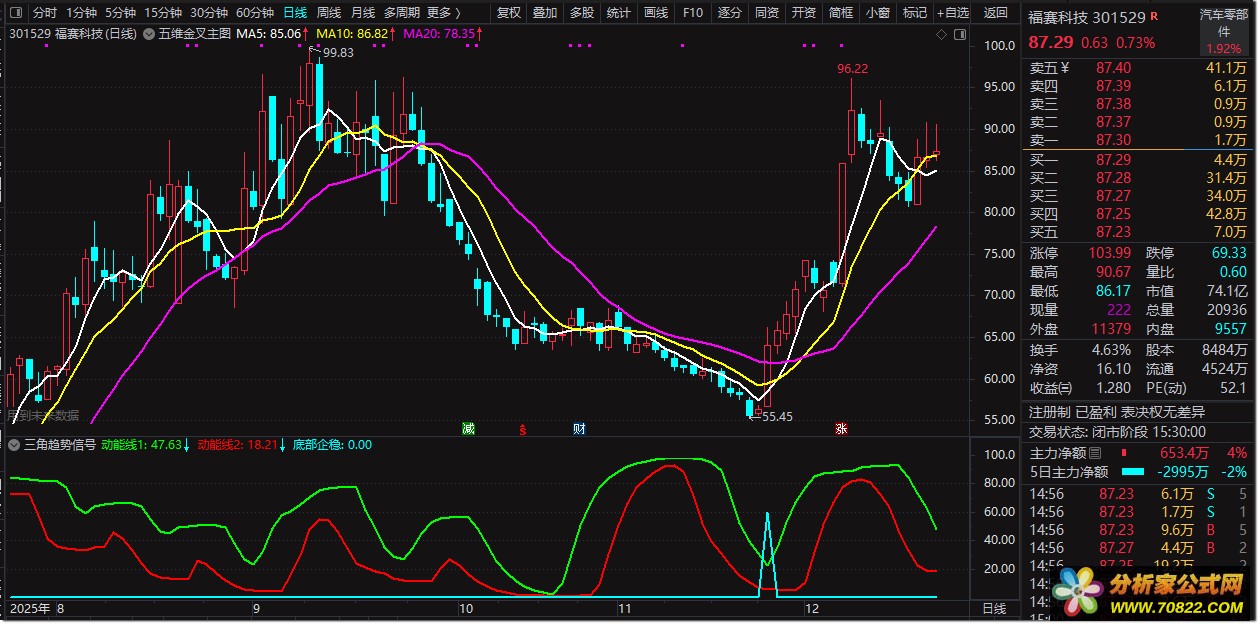This screenshot has height=624, width=1260.
Task: Click the panel layout icon beside diamond
Action: click(x=959, y=34)
